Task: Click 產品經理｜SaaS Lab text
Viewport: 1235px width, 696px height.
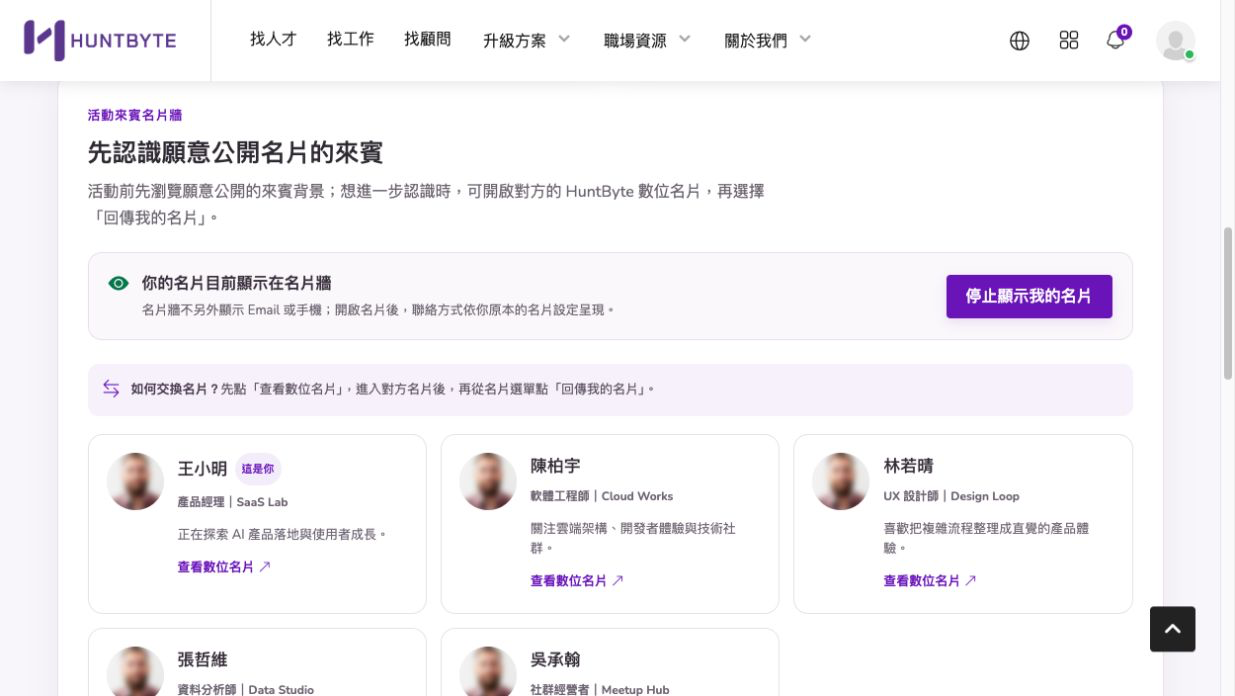Action: (233, 502)
